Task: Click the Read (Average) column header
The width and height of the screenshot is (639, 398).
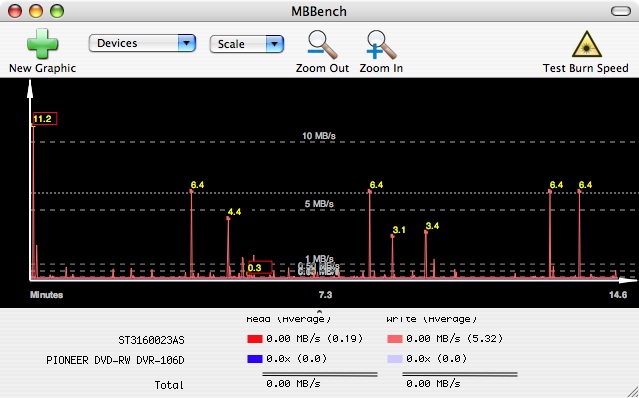Action: (x=289, y=319)
